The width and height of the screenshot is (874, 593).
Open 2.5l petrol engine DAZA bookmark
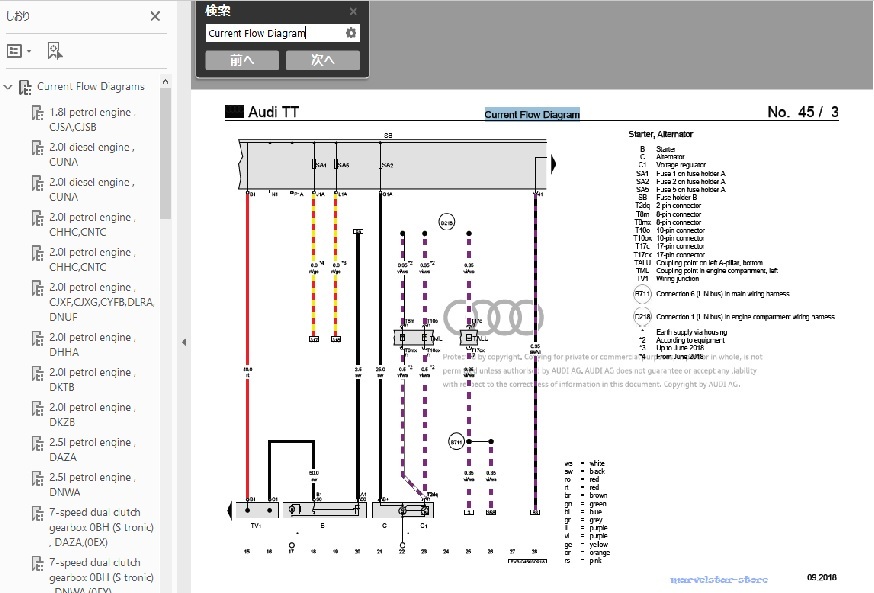pos(92,450)
